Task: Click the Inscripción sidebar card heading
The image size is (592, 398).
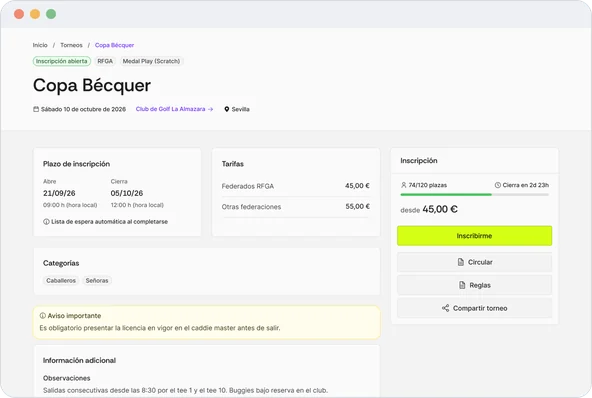Action: [419, 160]
